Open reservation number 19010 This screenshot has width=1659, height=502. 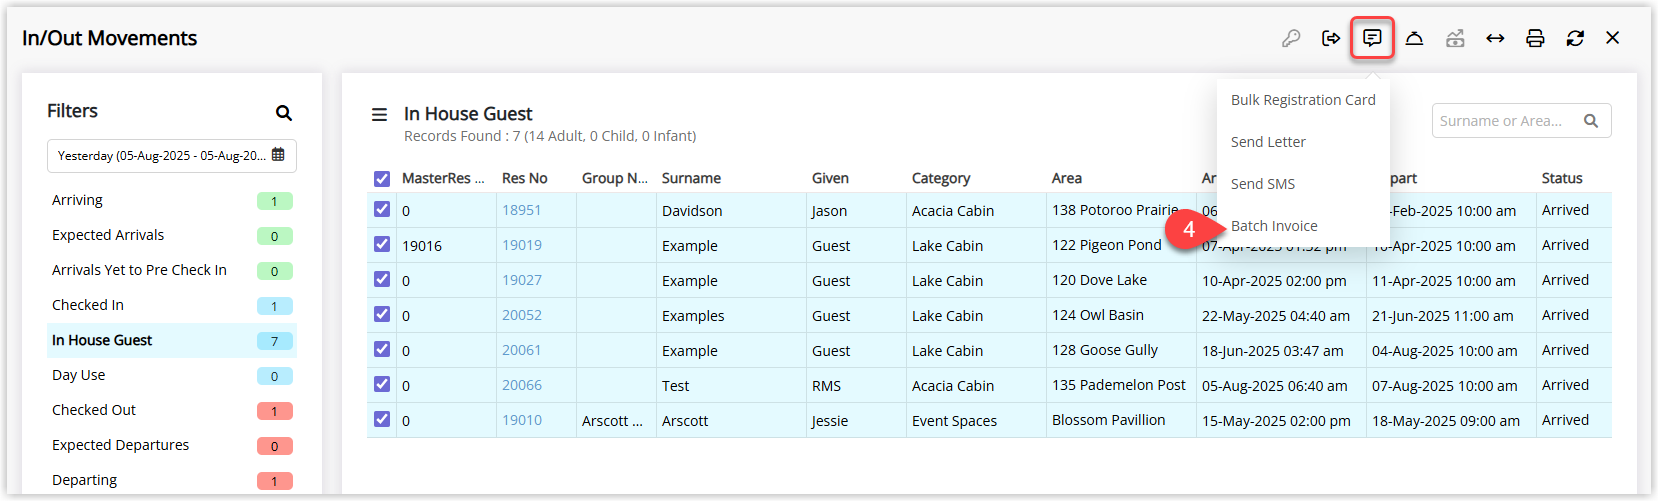tap(521, 420)
